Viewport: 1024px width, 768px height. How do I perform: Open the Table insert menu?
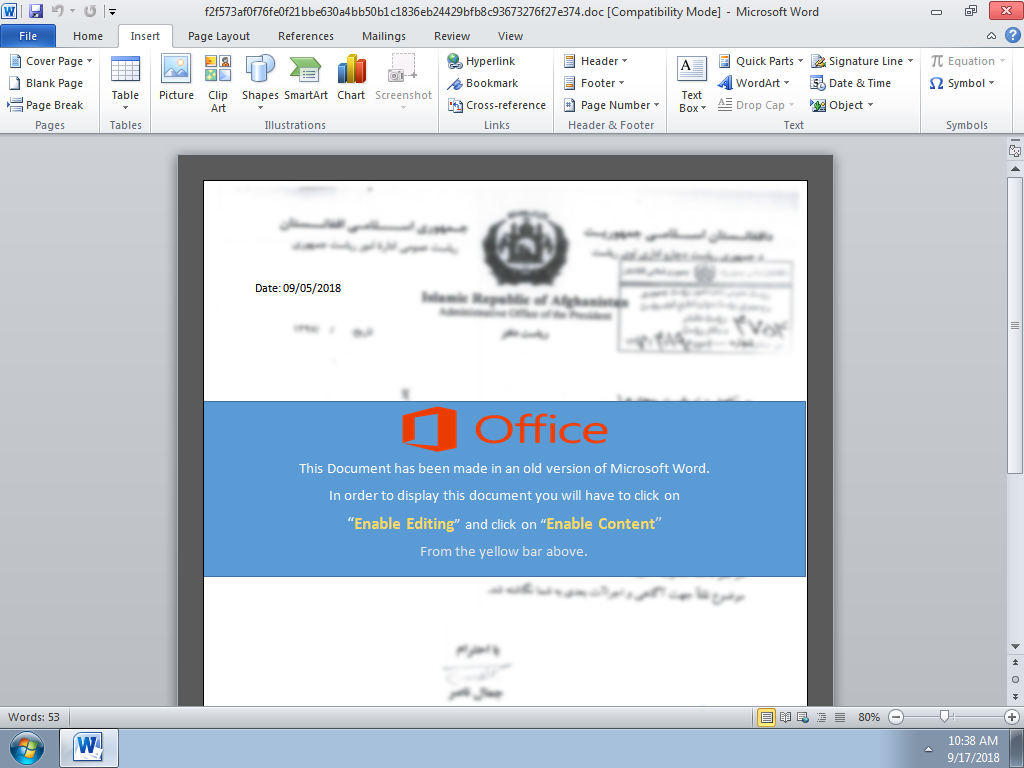[125, 84]
